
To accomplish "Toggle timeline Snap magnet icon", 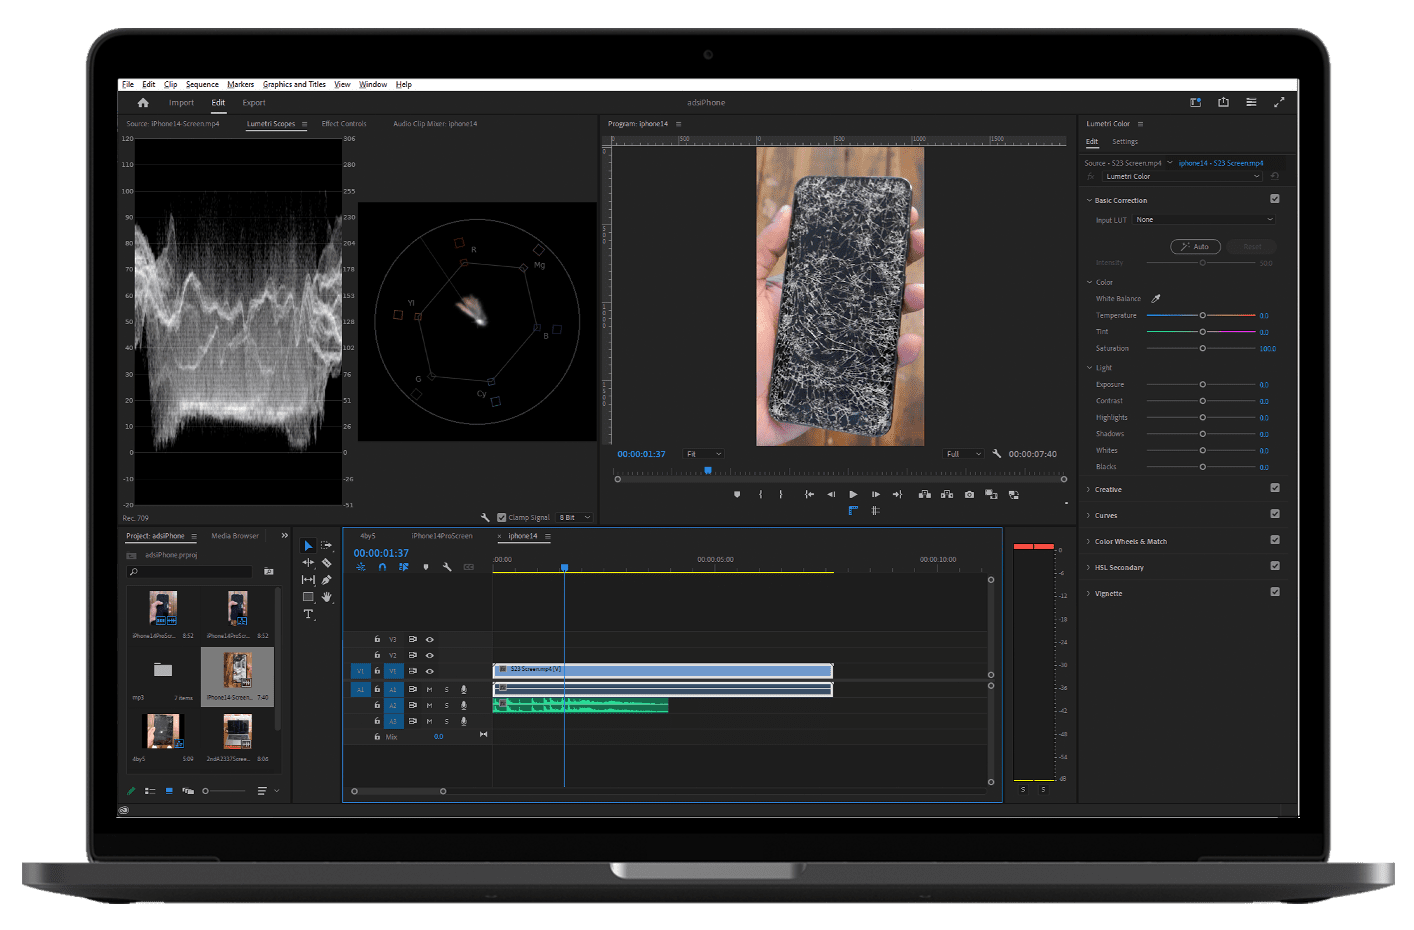I will click(x=382, y=567).
